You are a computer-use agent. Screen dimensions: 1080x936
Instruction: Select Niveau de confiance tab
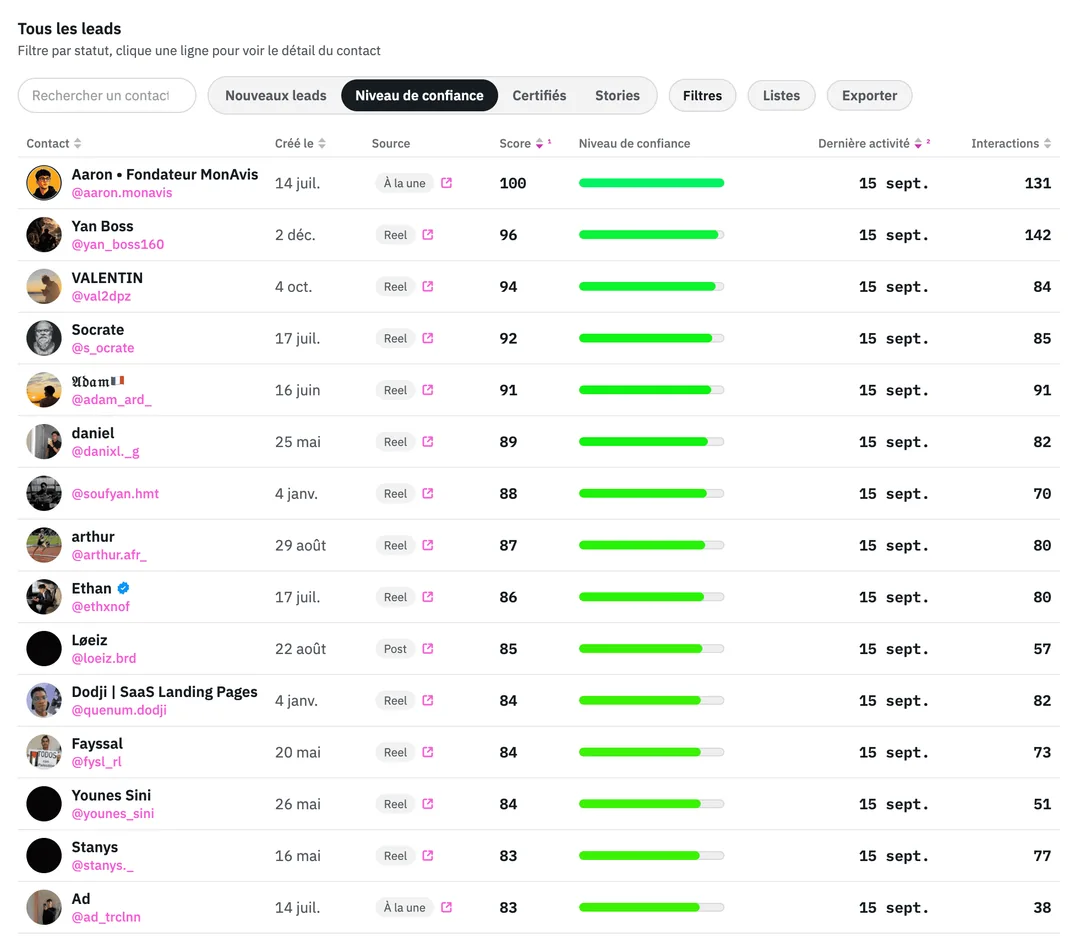click(x=419, y=96)
